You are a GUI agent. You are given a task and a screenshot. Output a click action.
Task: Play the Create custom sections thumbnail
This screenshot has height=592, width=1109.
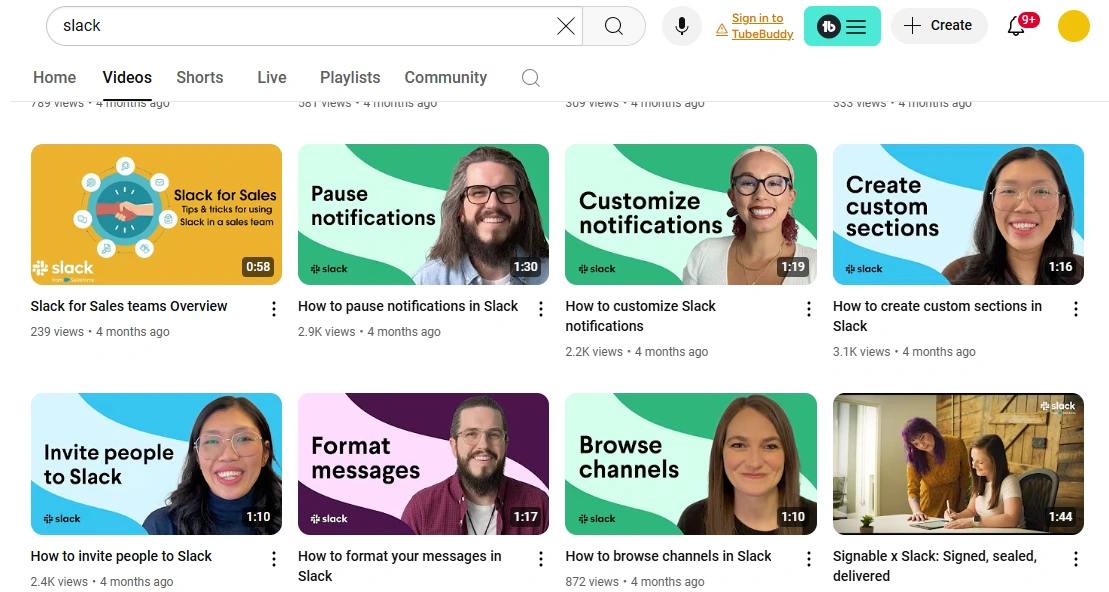(958, 214)
